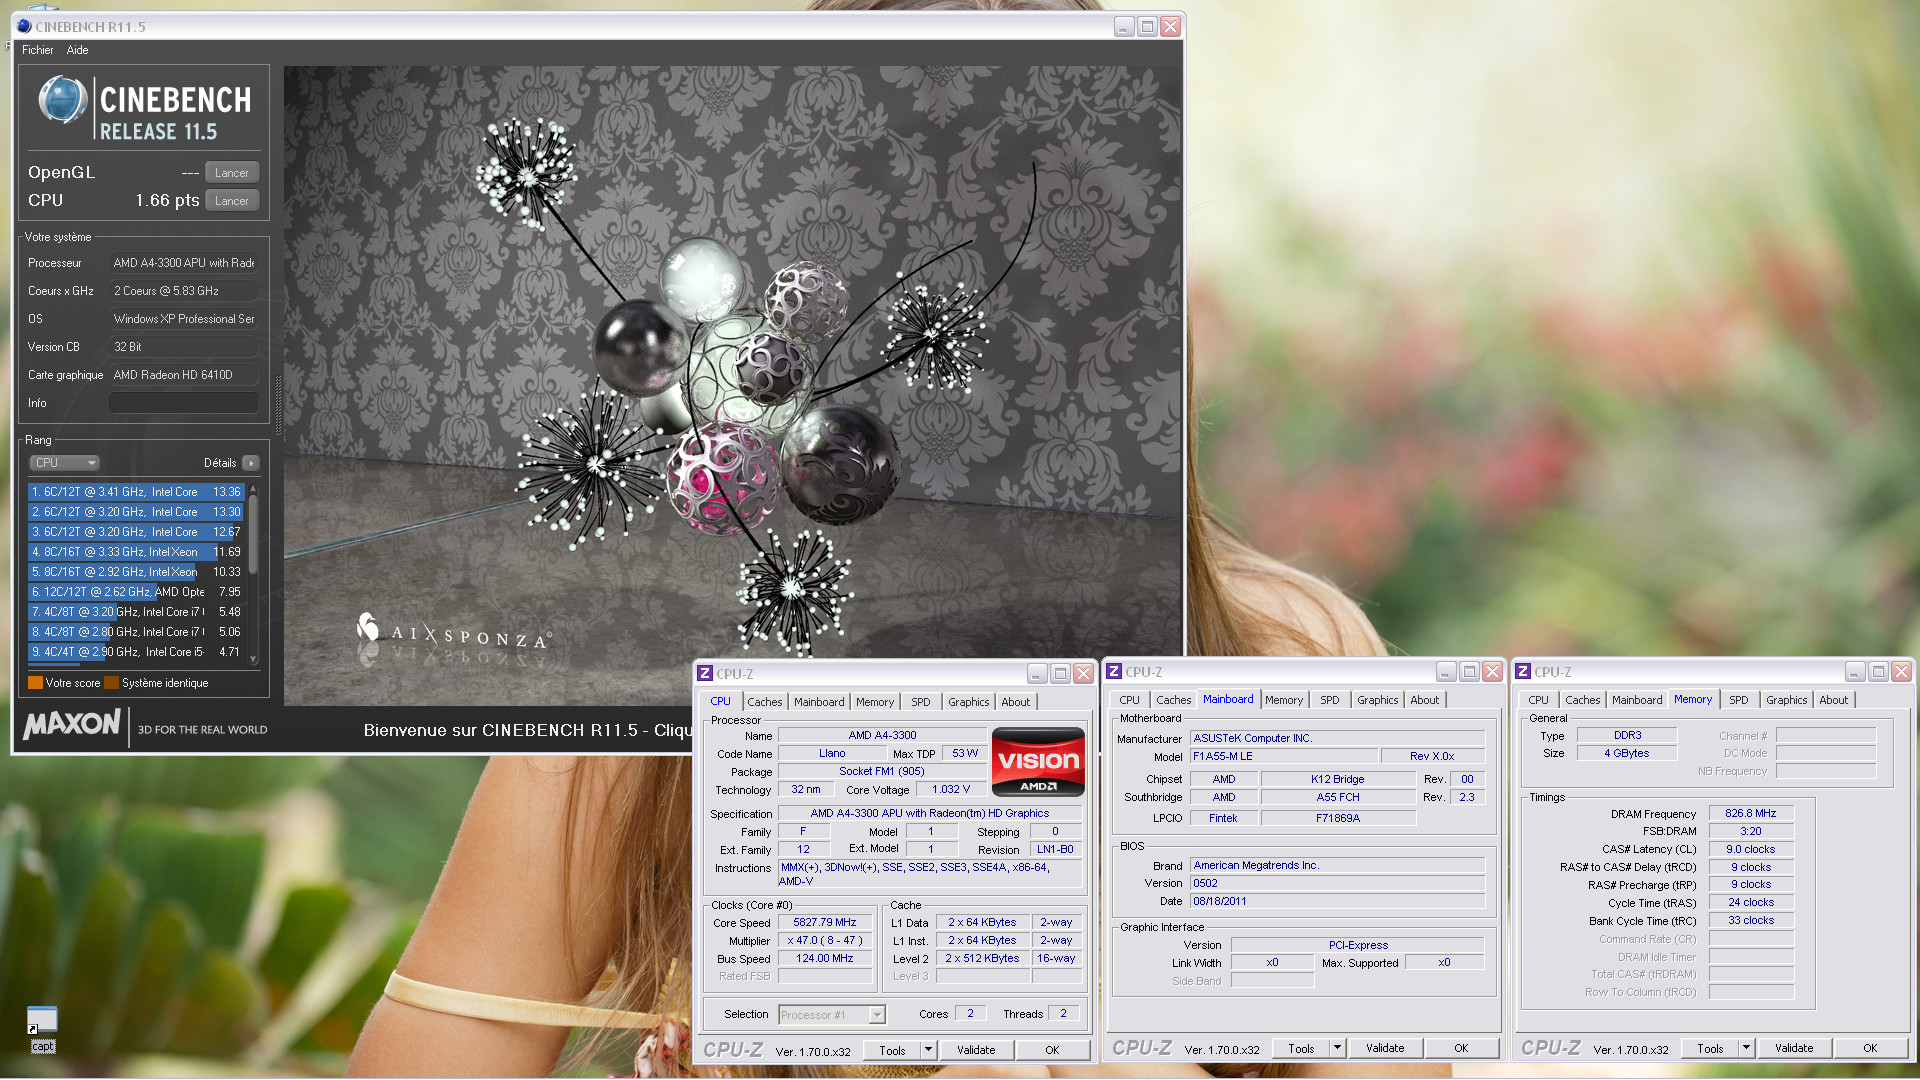
Task: Click the ranking list scrollbar
Action: pyautogui.click(x=253, y=535)
